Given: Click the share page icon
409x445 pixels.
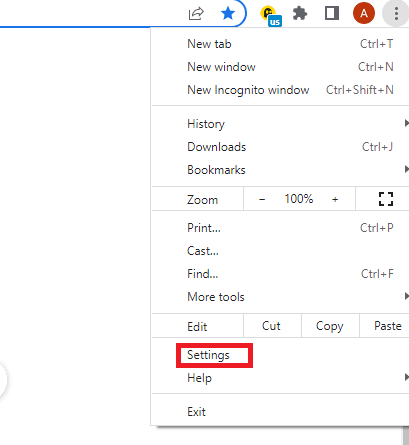Looking at the screenshot, I should click(196, 14).
